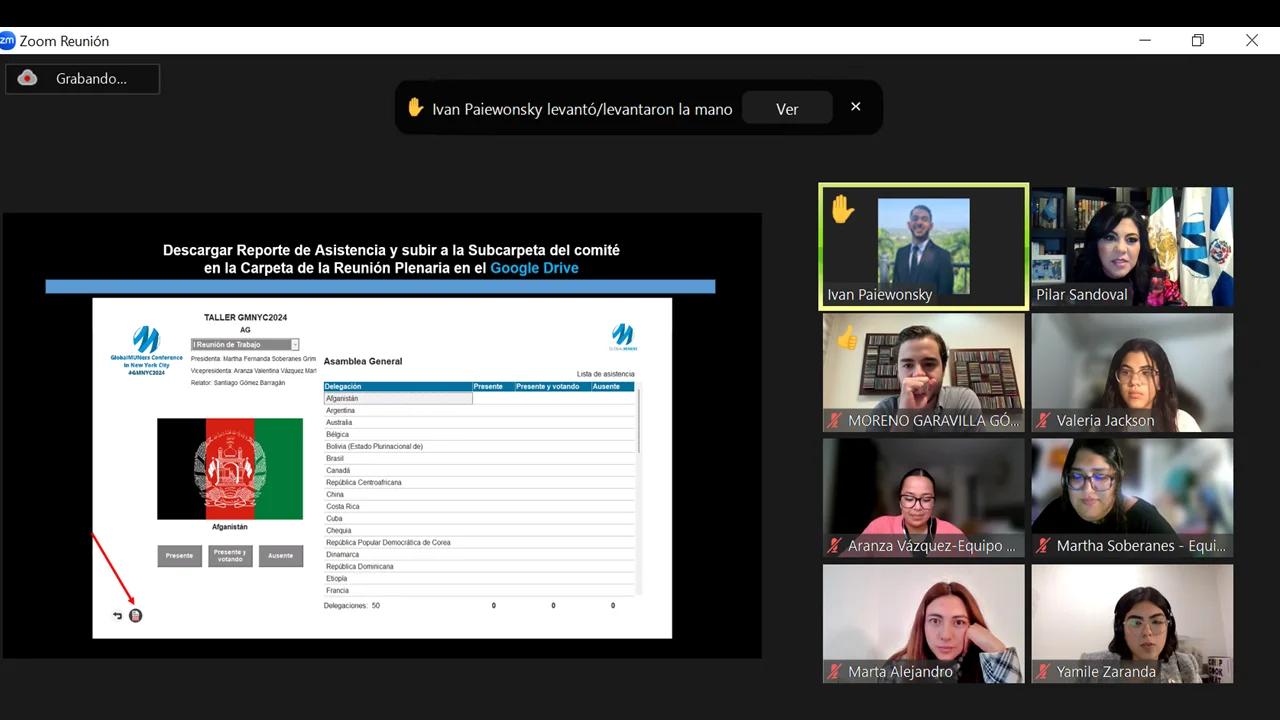
Task: Click thumbs up reaction on Moreno Garavilla
Action: (848, 338)
